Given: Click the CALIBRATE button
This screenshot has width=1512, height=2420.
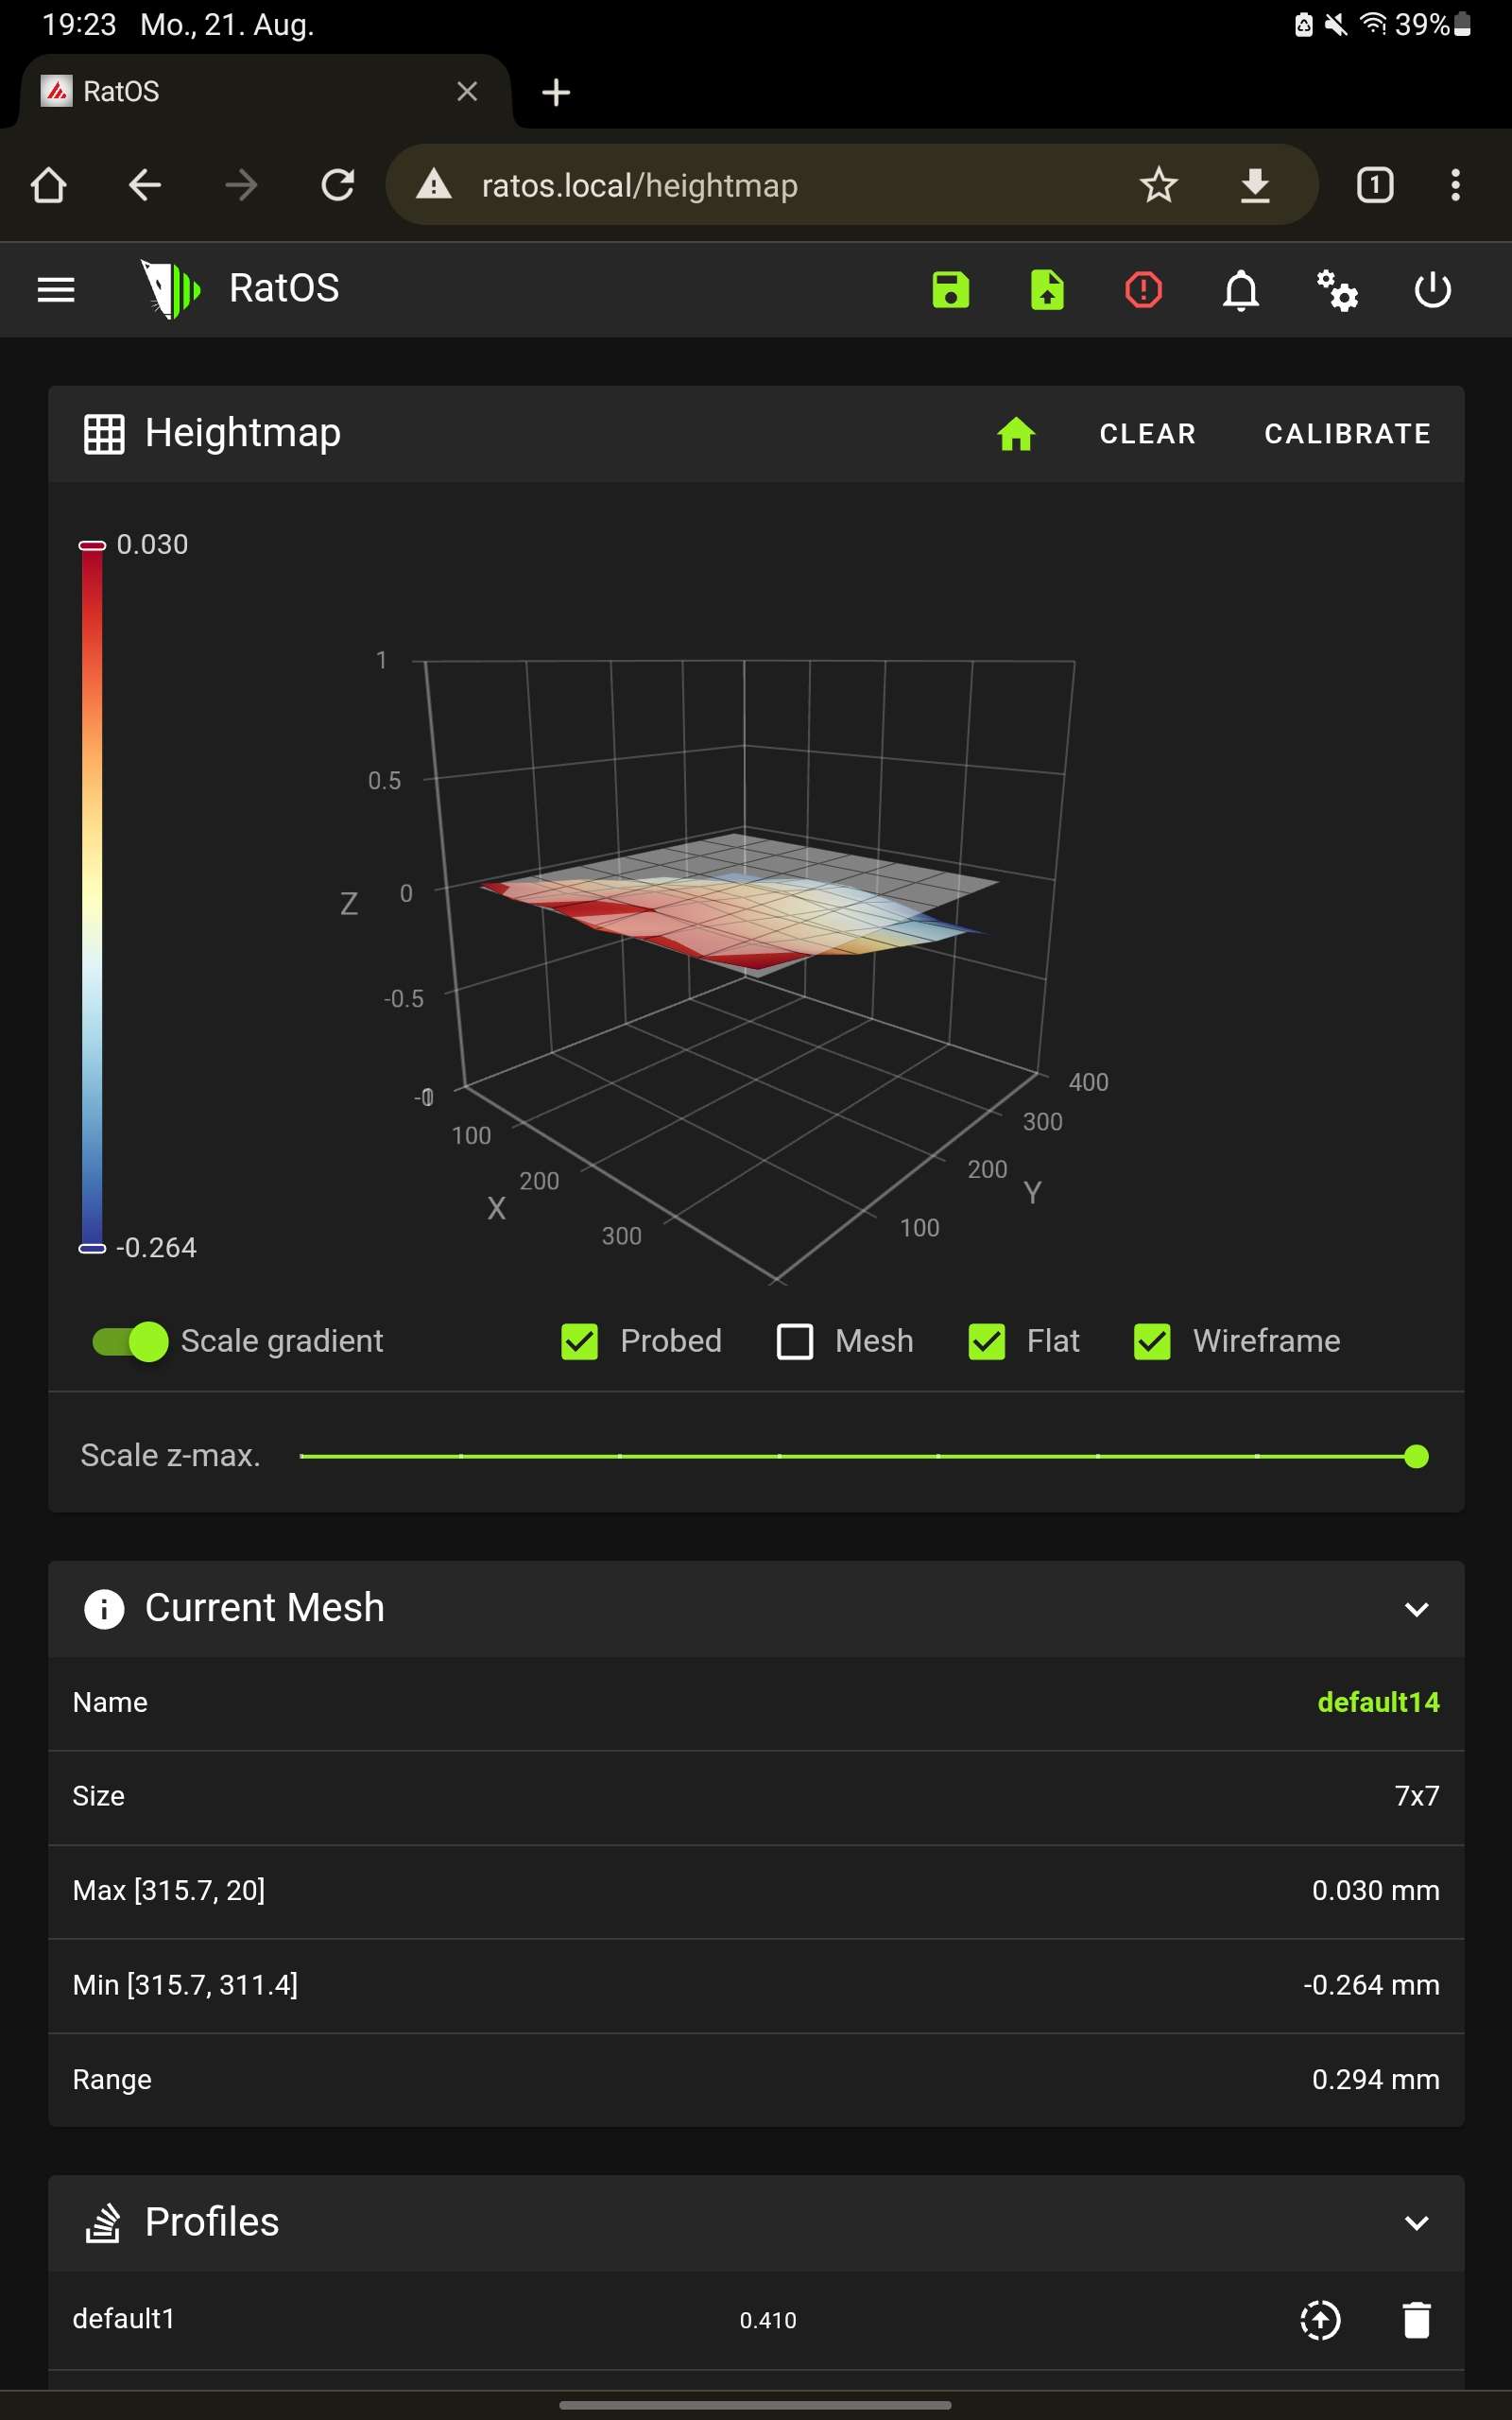Looking at the screenshot, I should click(x=1347, y=434).
